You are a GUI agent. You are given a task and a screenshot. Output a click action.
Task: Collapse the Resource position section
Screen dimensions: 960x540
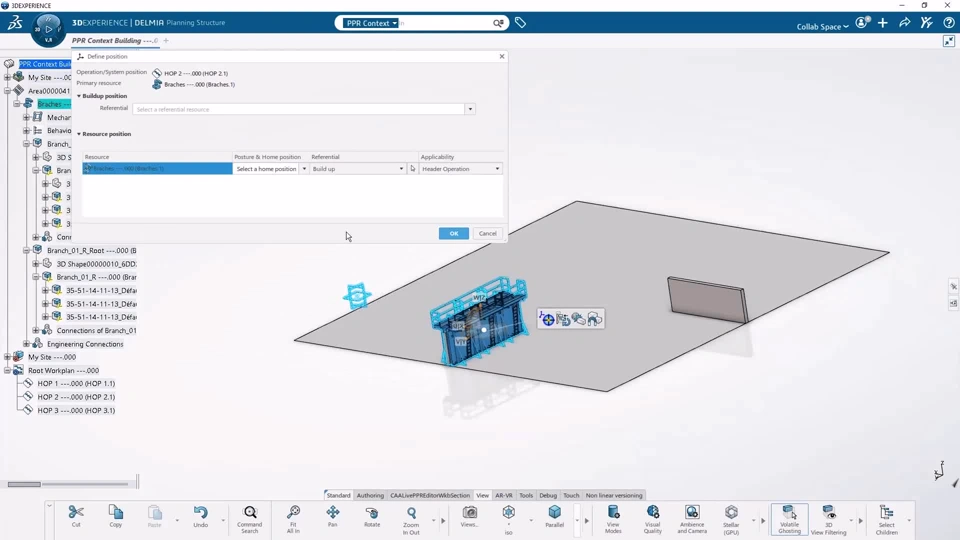click(79, 134)
